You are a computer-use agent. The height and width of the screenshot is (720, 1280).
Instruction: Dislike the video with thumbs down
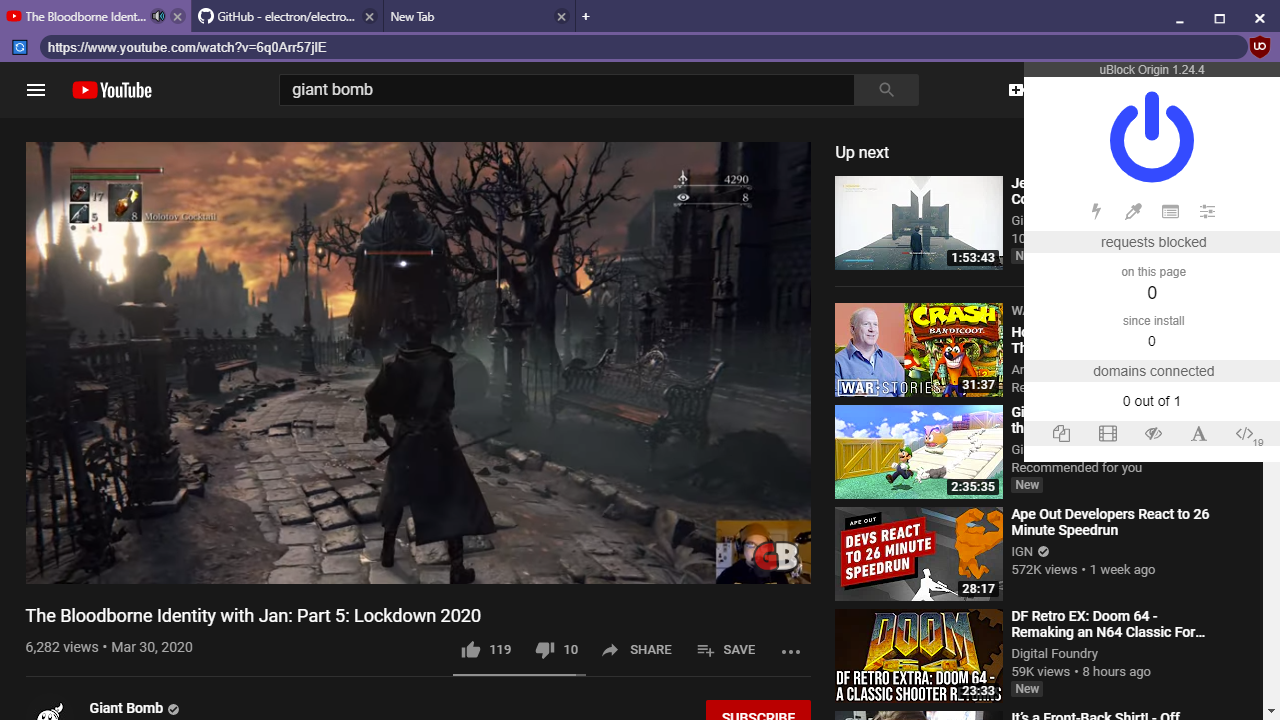click(x=557, y=650)
